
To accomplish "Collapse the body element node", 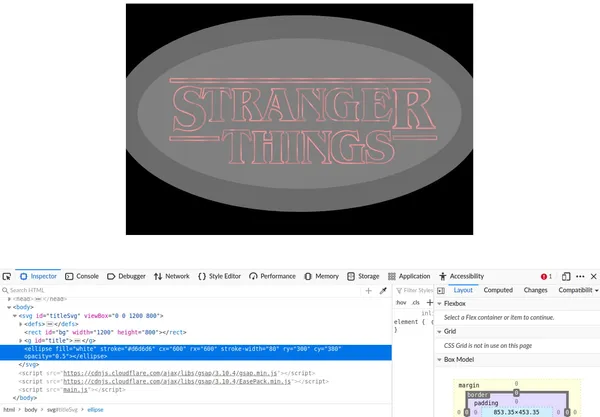I will [9, 307].
